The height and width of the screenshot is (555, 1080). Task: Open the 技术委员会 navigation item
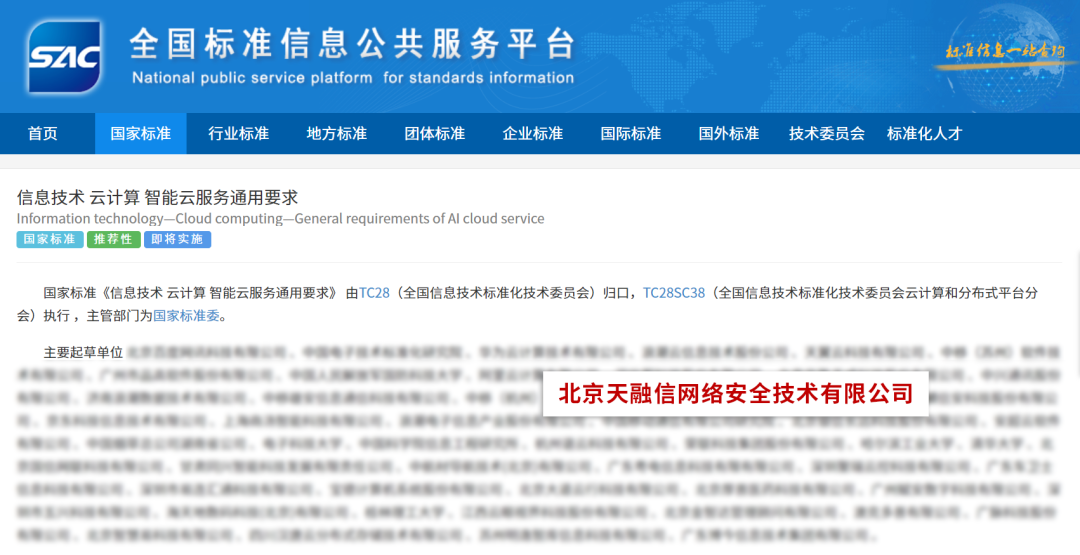[826, 134]
